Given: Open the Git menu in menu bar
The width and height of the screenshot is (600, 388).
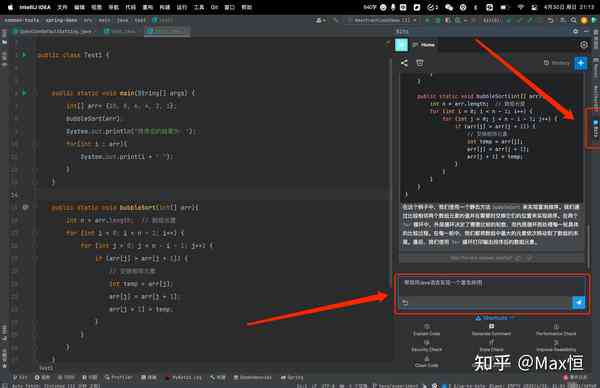Looking at the screenshot, I should pos(214,7).
